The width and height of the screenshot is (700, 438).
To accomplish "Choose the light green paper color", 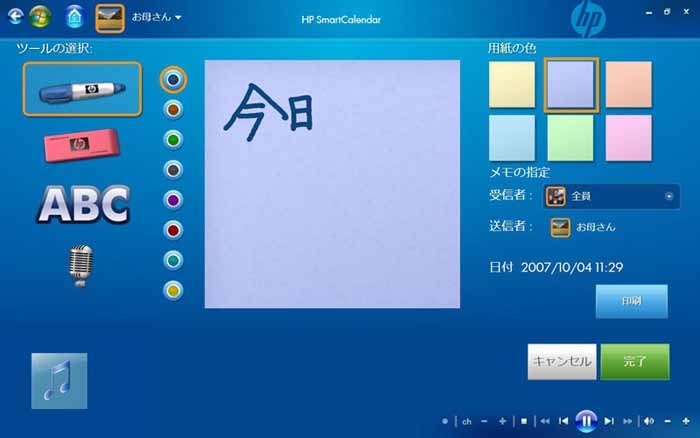I will (570, 138).
